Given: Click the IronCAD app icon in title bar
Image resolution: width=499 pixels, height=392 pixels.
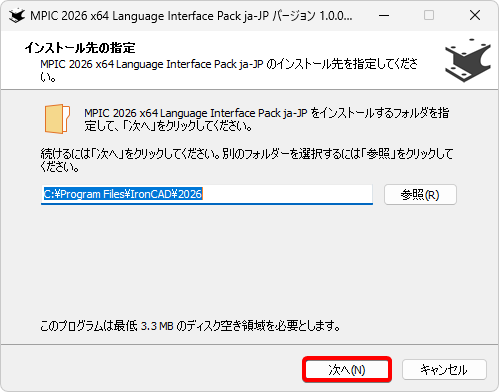Looking at the screenshot, I should tap(17, 15).
